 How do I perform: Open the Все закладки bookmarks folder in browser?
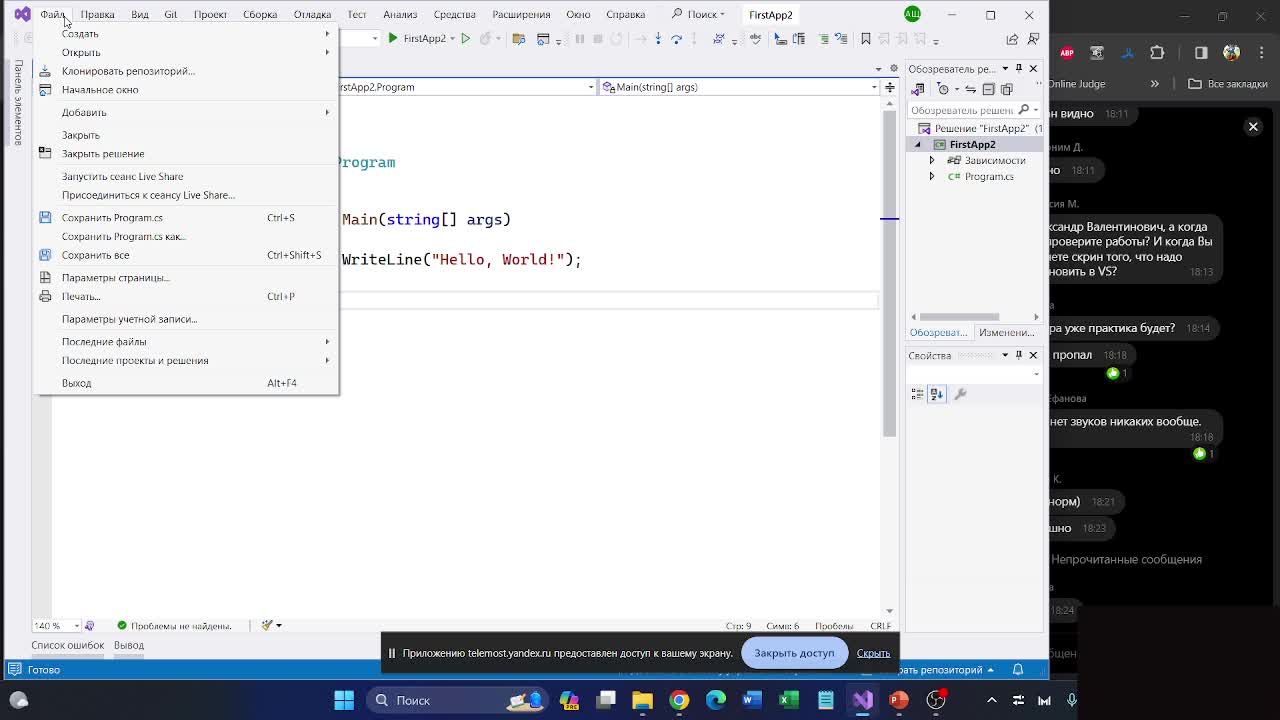pos(1228,84)
